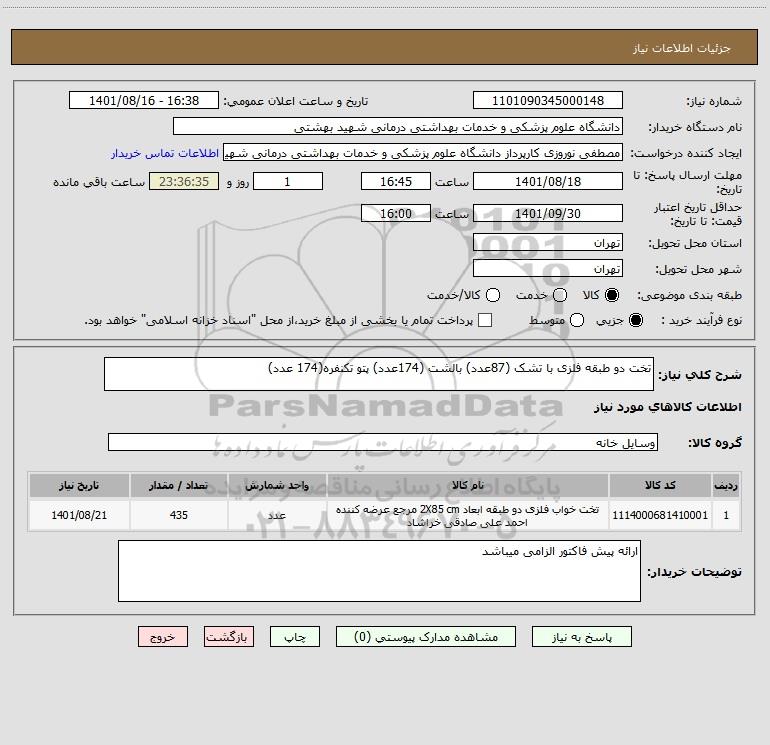770x745 pixels.
Task: Open مشاهده مدارک پیوستی (0) button
Action: [426, 636]
